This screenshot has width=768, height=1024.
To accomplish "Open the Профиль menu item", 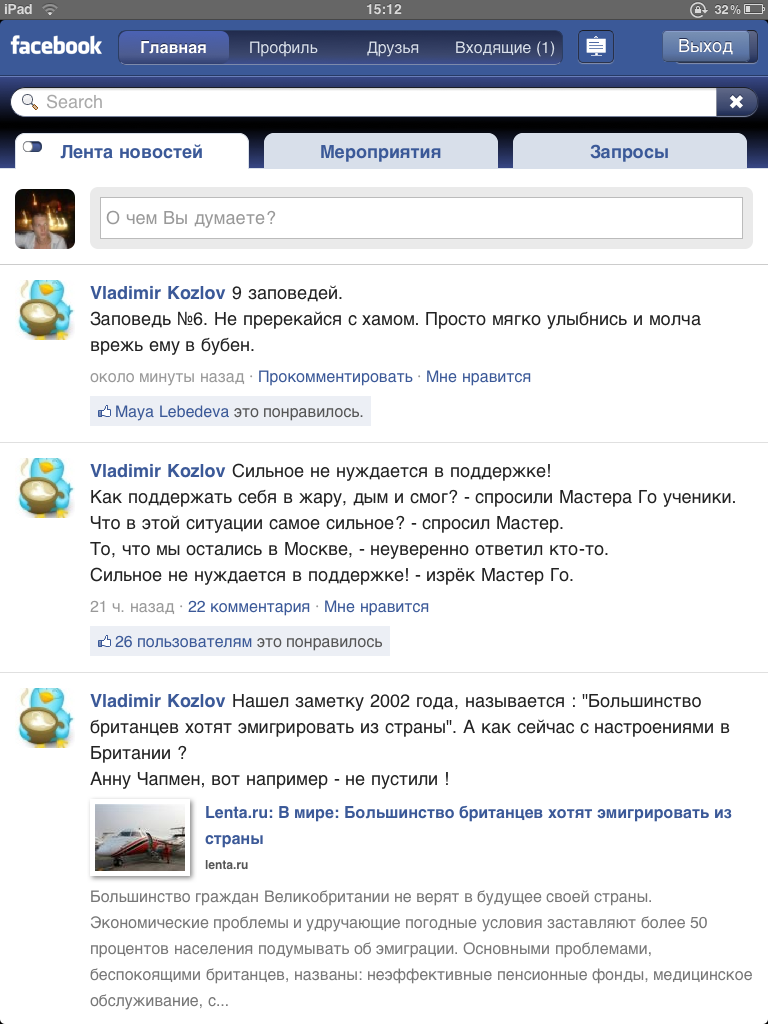I will coord(283,48).
